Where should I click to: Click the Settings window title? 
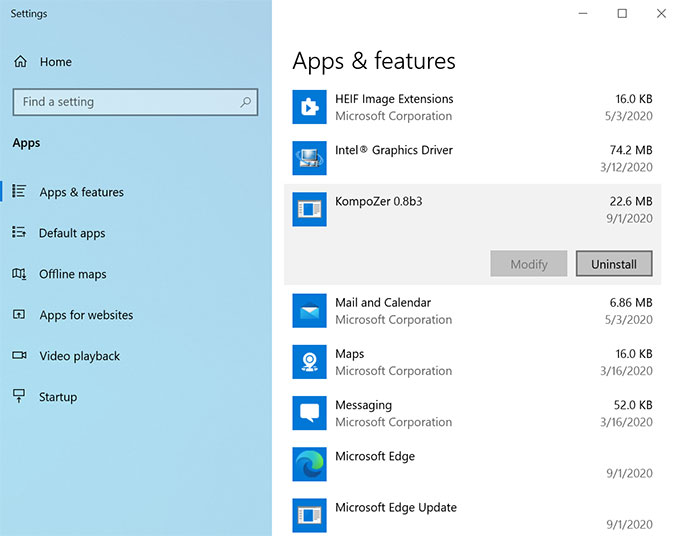click(x=29, y=14)
